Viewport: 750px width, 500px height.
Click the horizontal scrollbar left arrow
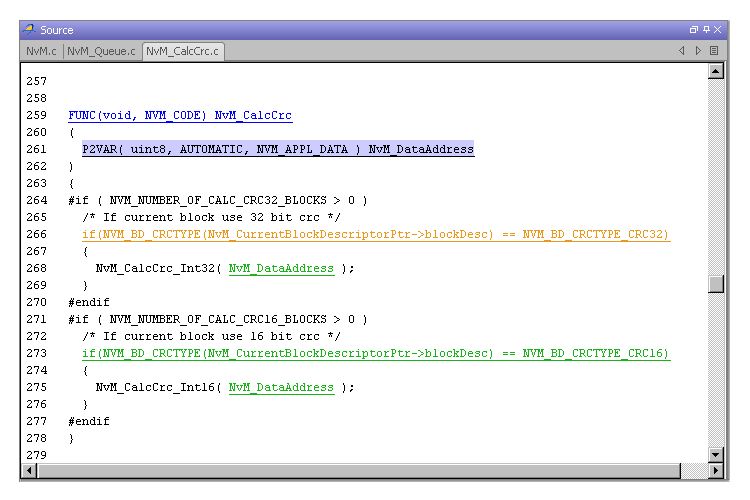click(x=29, y=470)
